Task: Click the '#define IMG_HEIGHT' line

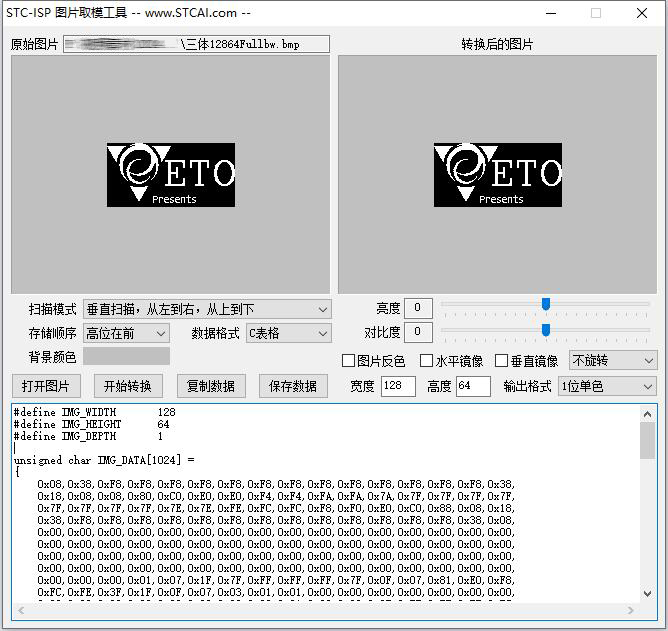Action: pyautogui.click(x=91, y=424)
